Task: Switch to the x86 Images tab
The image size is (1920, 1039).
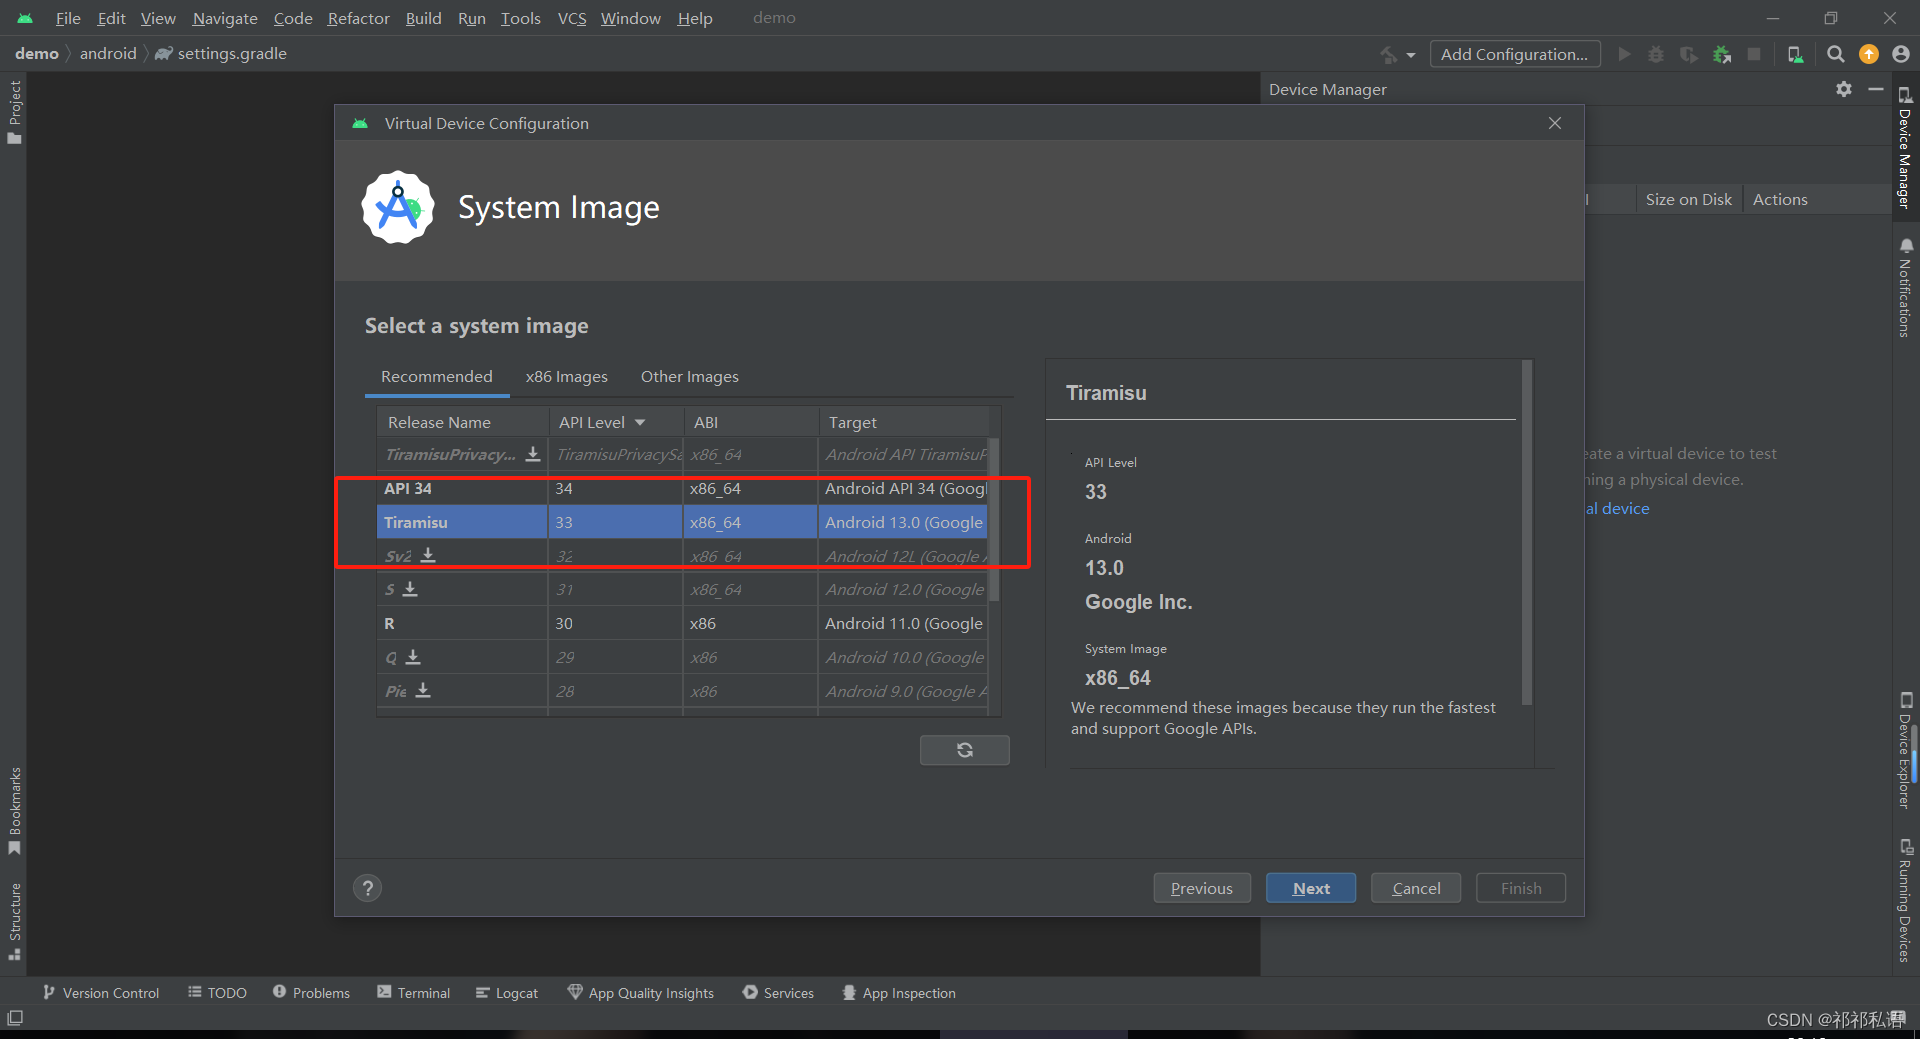Action: 567,377
